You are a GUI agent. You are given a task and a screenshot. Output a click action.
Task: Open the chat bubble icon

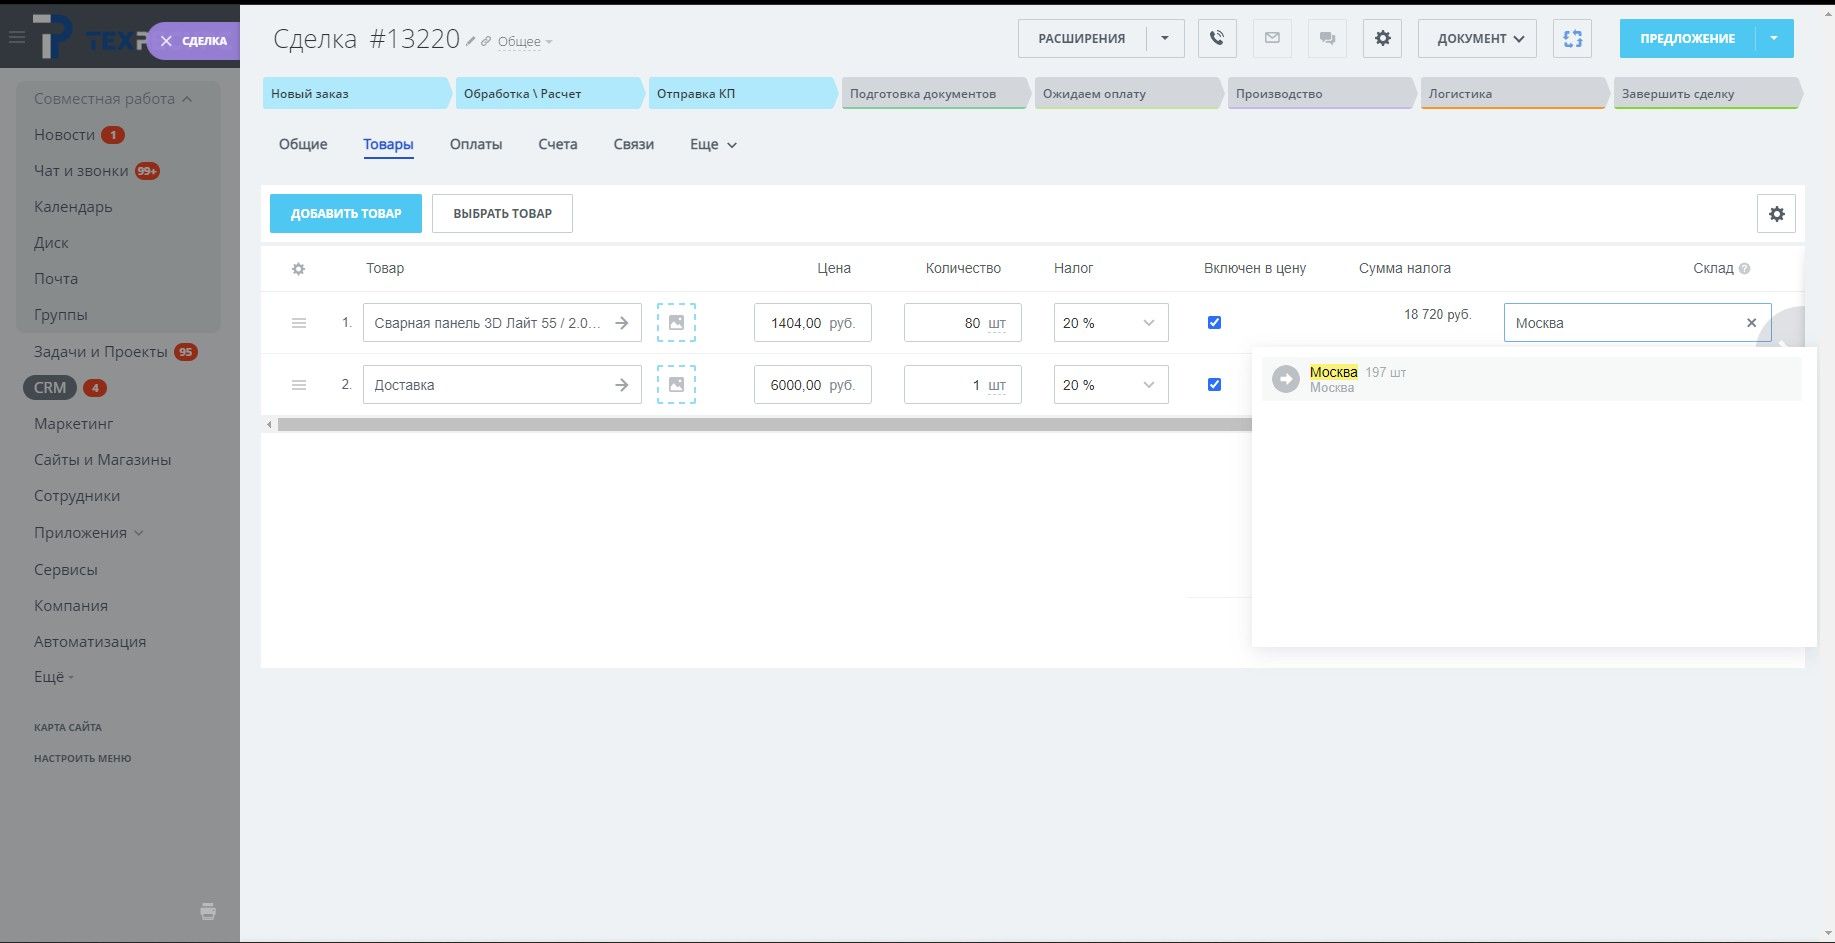tap(1327, 39)
